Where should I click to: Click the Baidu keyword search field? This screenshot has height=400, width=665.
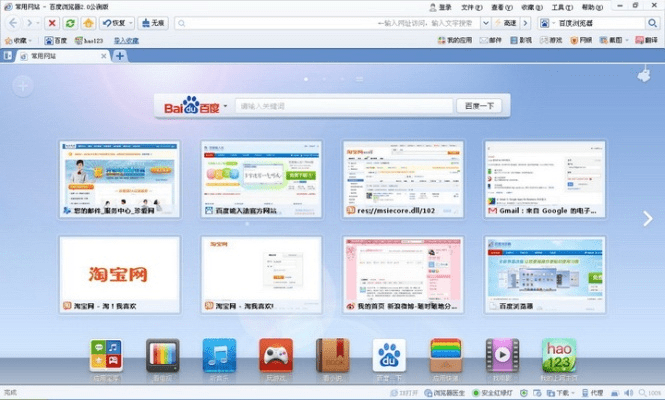pyautogui.click(x=344, y=106)
